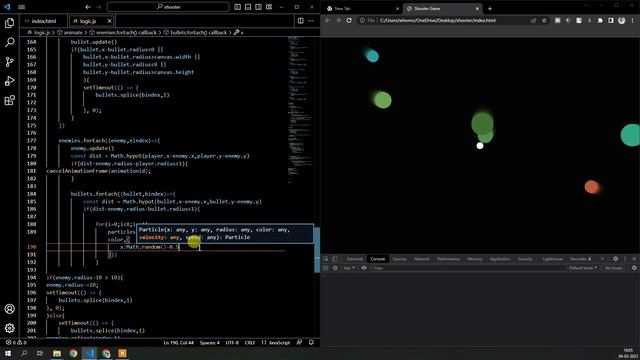640x360 pixels.
Task: Open the DevTools Elements tab
Action: [355, 259]
